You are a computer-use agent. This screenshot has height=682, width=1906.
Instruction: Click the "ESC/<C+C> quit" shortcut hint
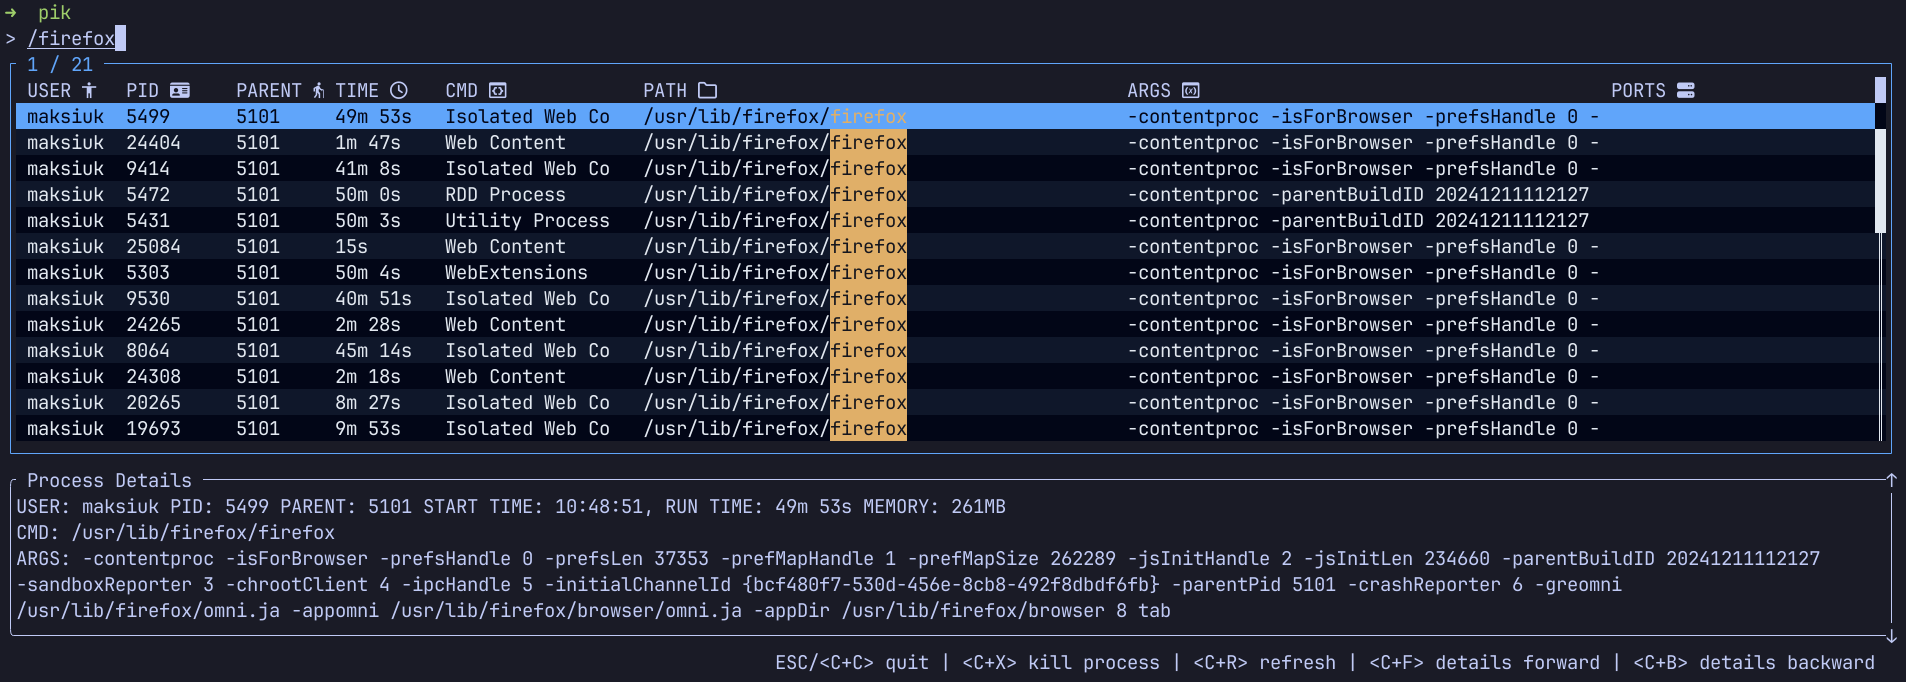(852, 662)
